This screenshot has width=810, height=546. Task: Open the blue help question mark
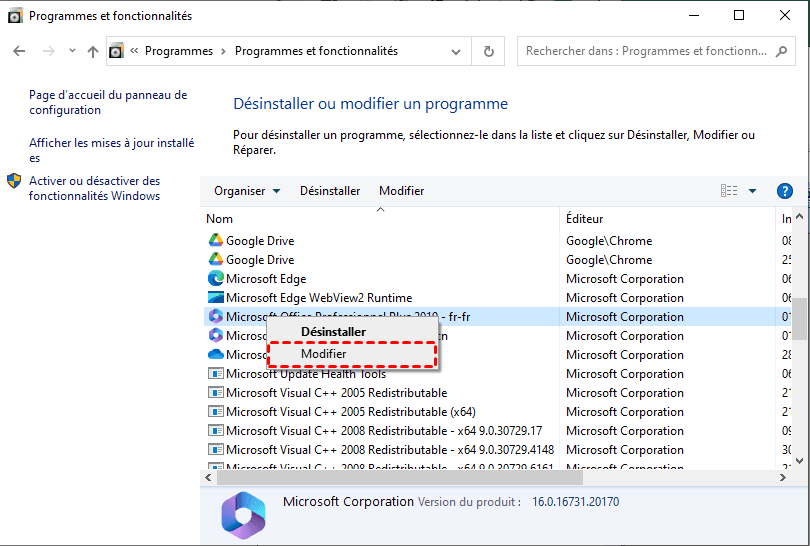[784, 191]
